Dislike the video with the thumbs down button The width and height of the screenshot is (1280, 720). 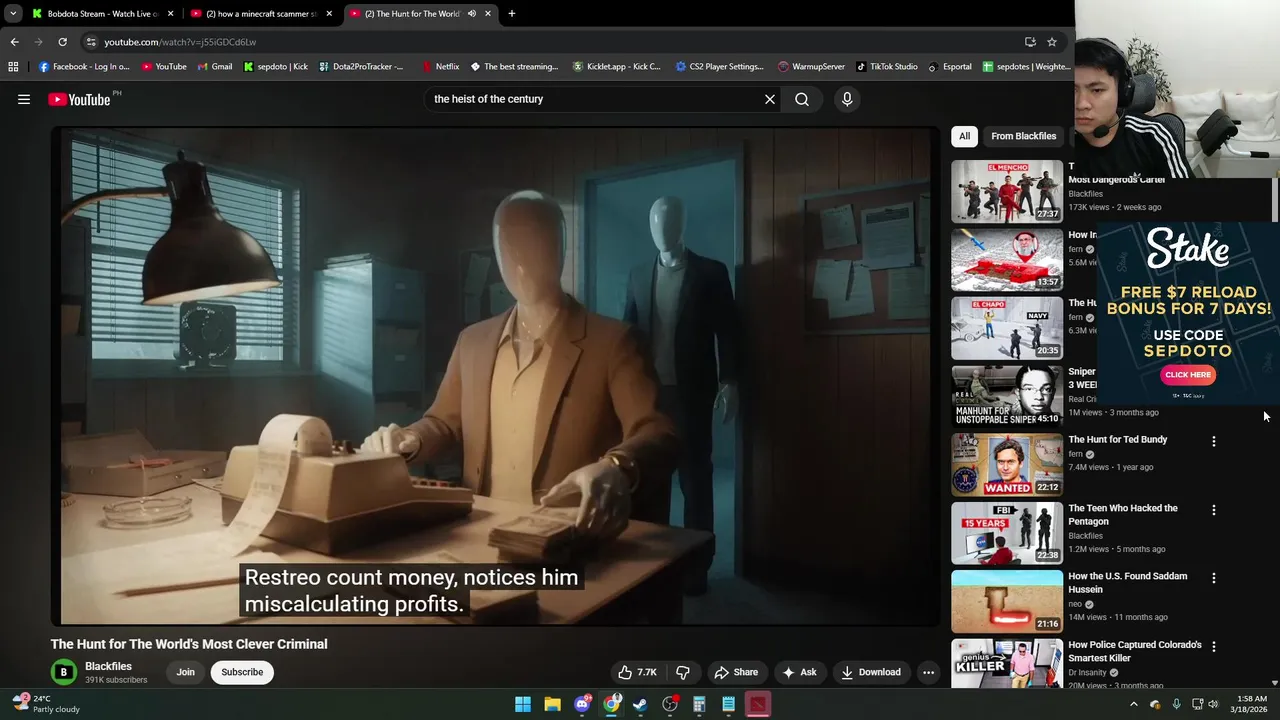tap(683, 672)
